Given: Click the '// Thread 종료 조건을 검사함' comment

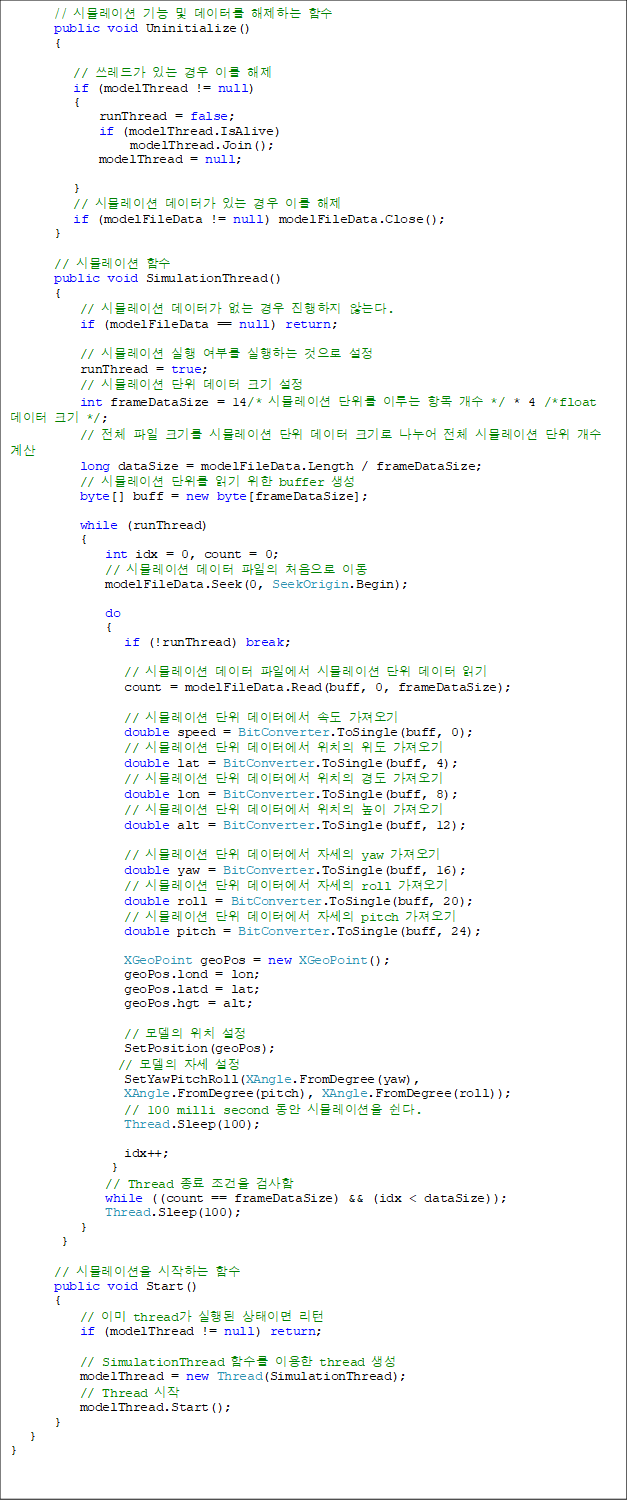Looking at the screenshot, I should click(199, 1183).
